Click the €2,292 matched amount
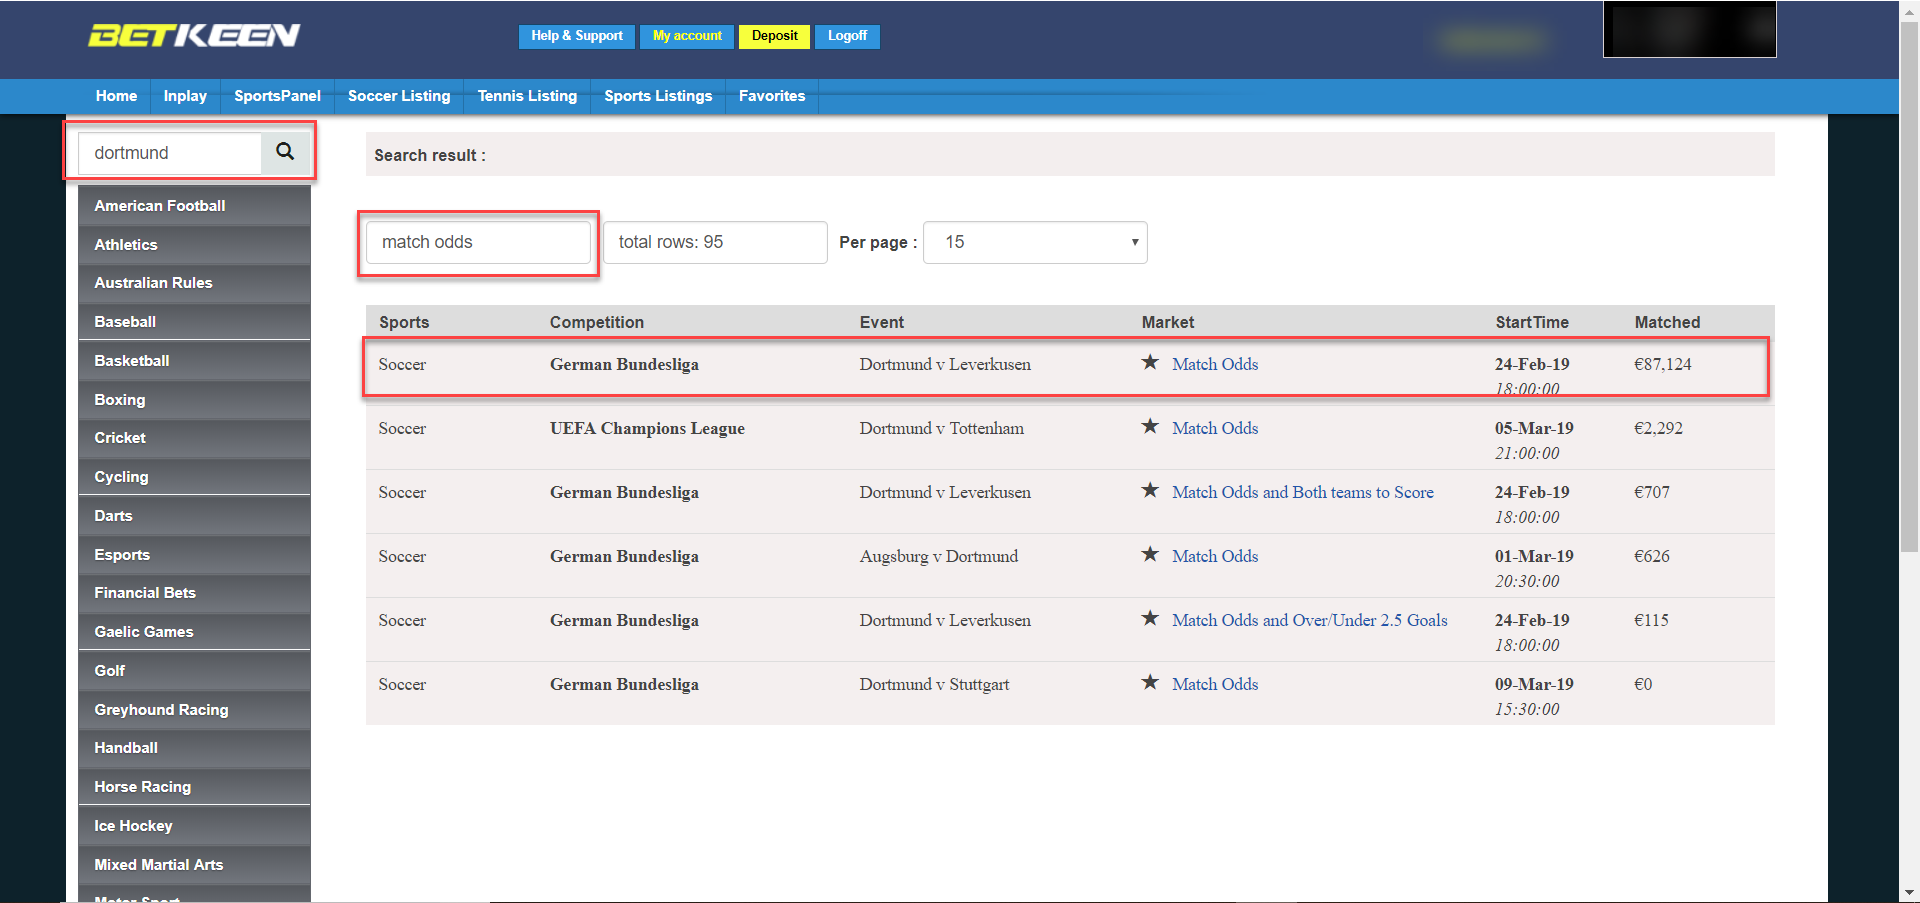 click(1658, 428)
